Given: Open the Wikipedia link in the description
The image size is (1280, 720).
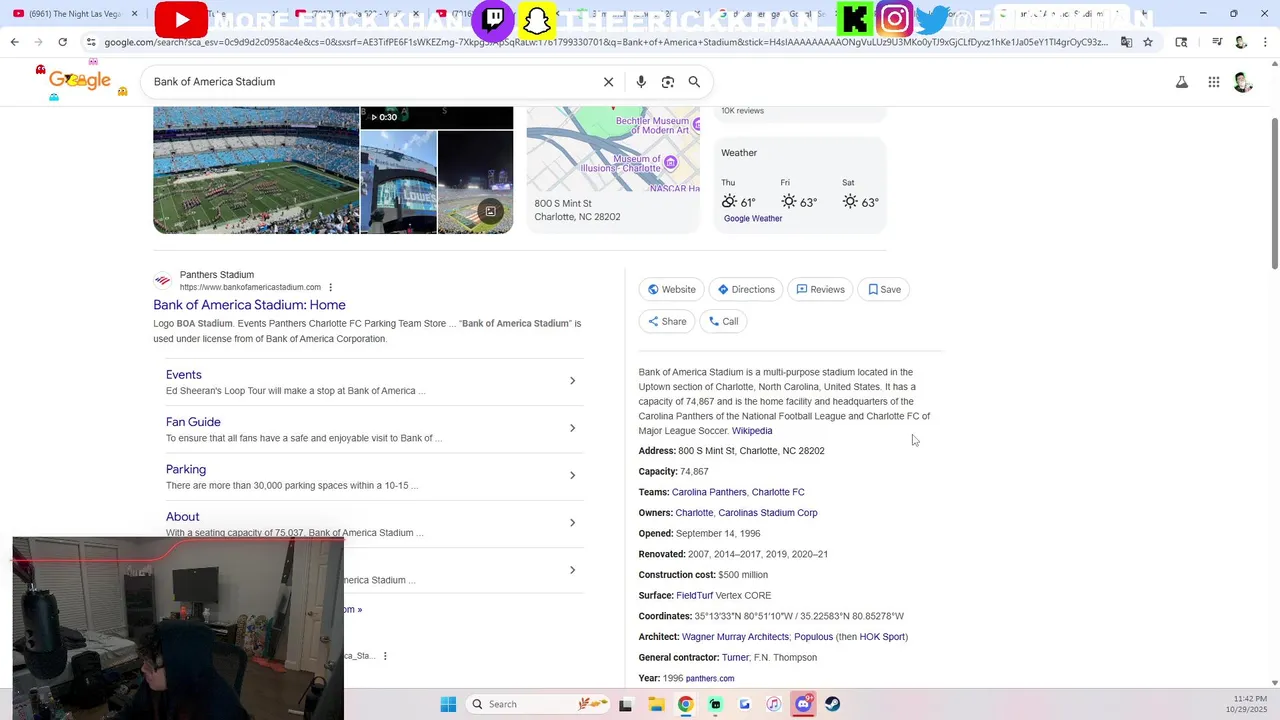Looking at the screenshot, I should 752,431.
